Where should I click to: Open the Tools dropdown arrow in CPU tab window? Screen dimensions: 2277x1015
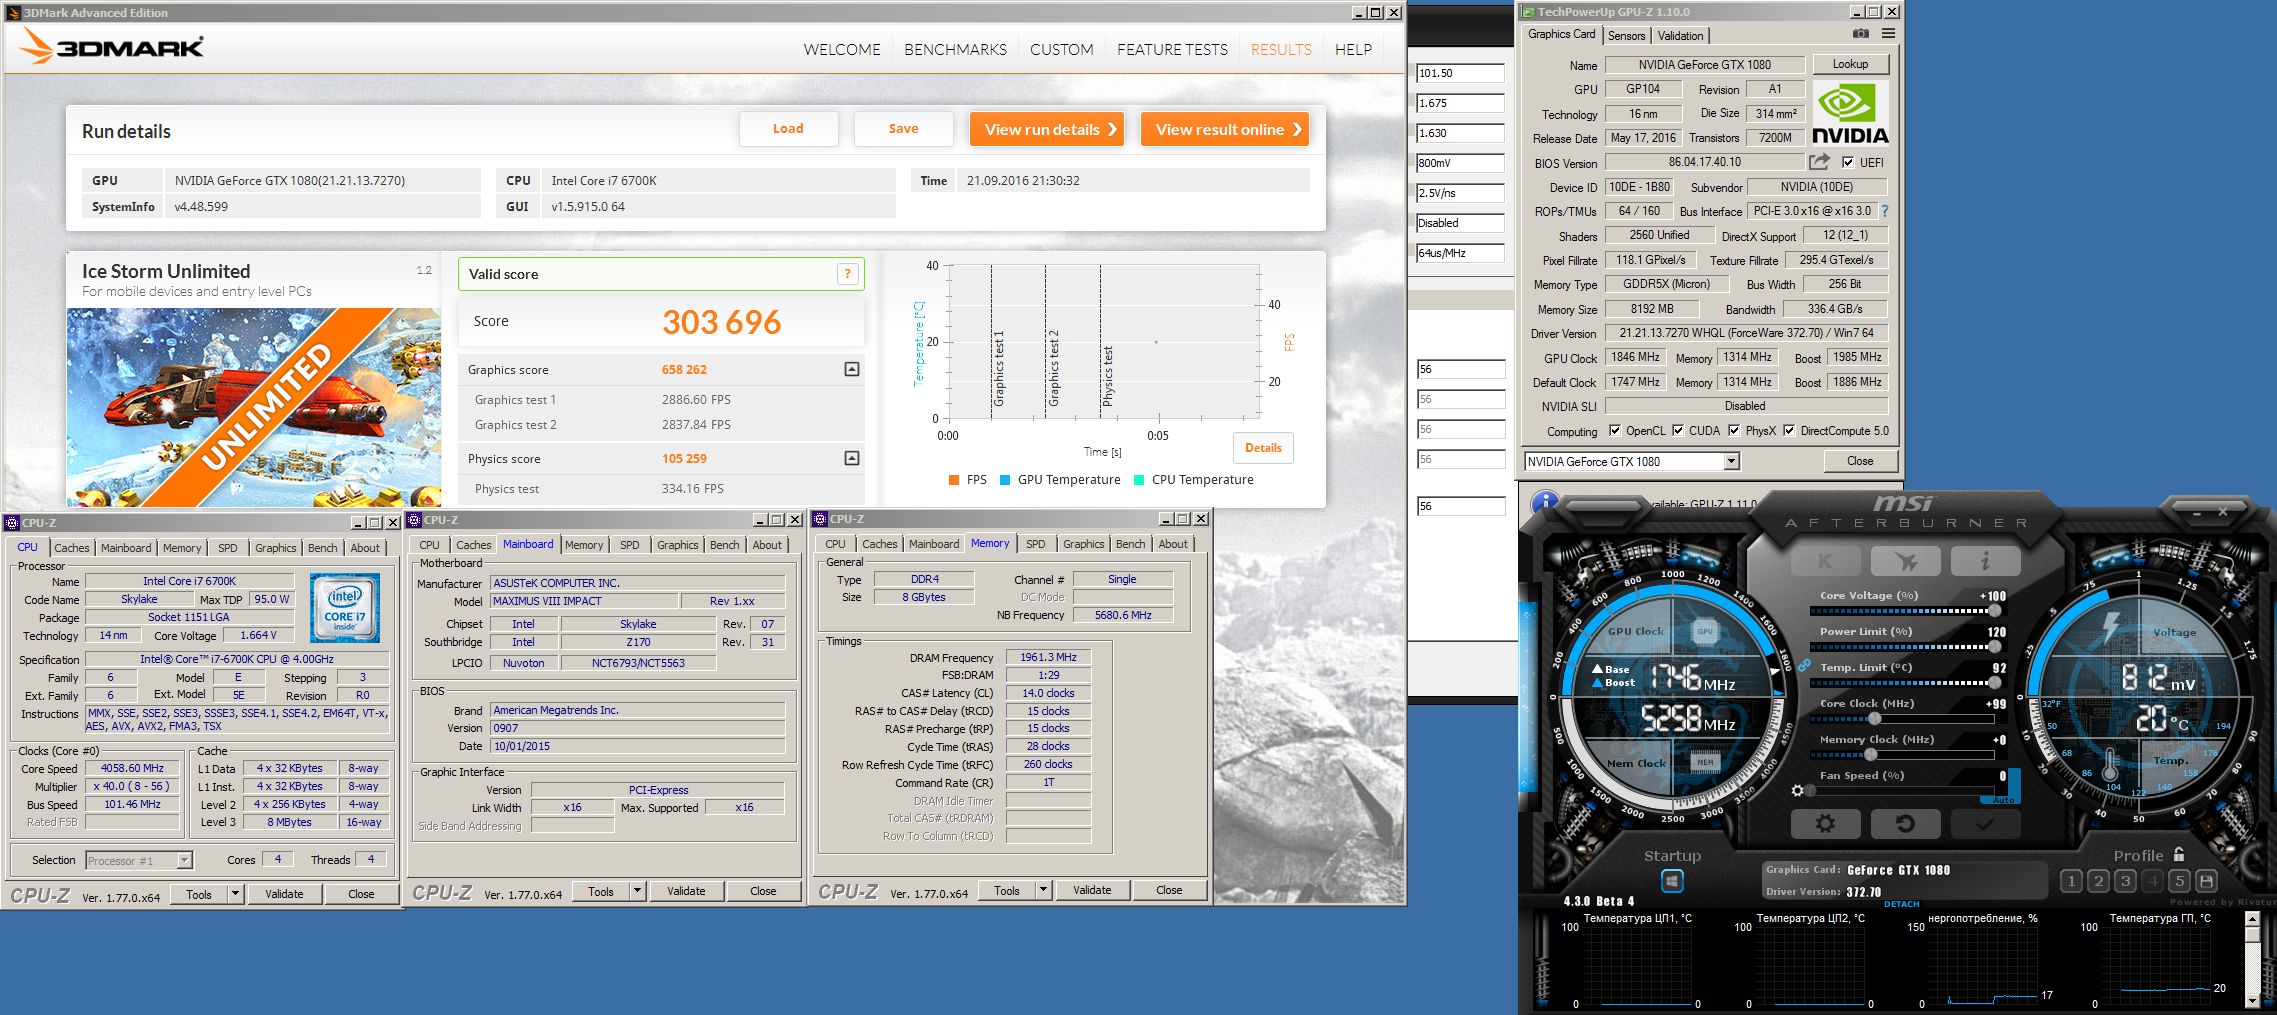[235, 894]
